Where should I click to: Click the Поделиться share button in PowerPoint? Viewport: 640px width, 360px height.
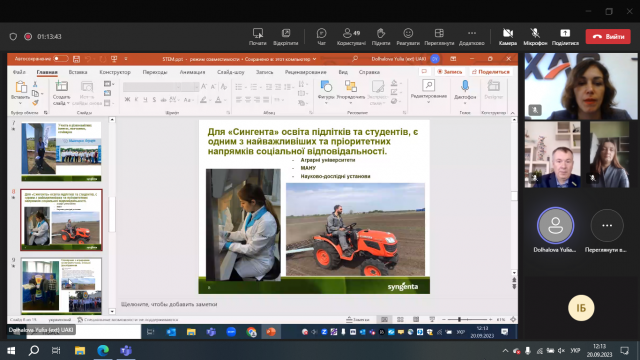coord(491,72)
